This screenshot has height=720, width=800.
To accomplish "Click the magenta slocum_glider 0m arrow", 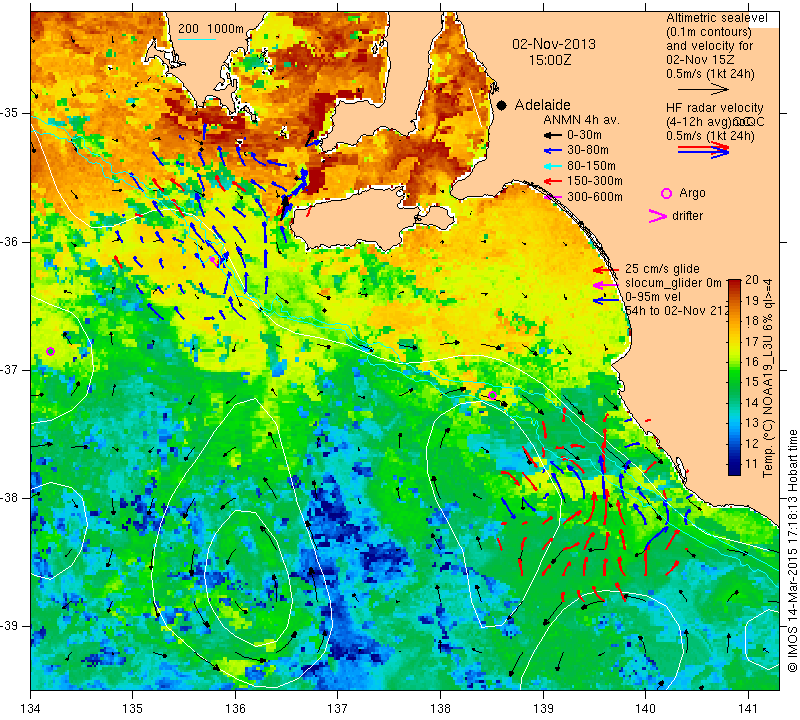I will [x=606, y=284].
